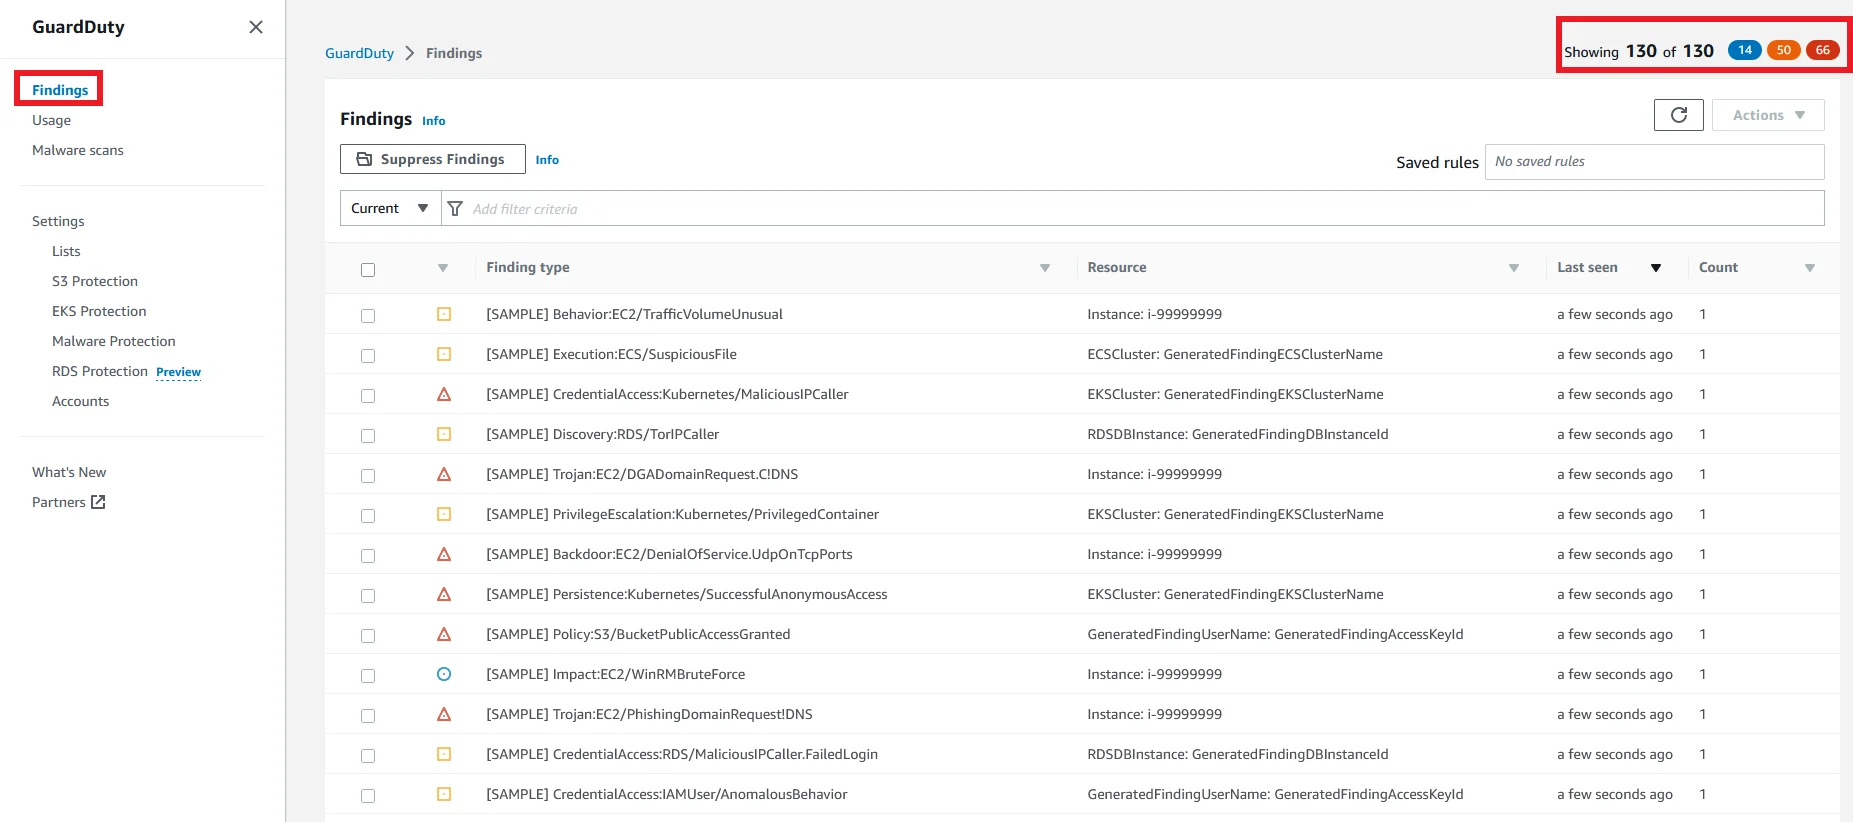Click severity icon for IAMUser/AnomalousBehavior
Viewport: 1853px width, 822px height.
click(x=444, y=794)
